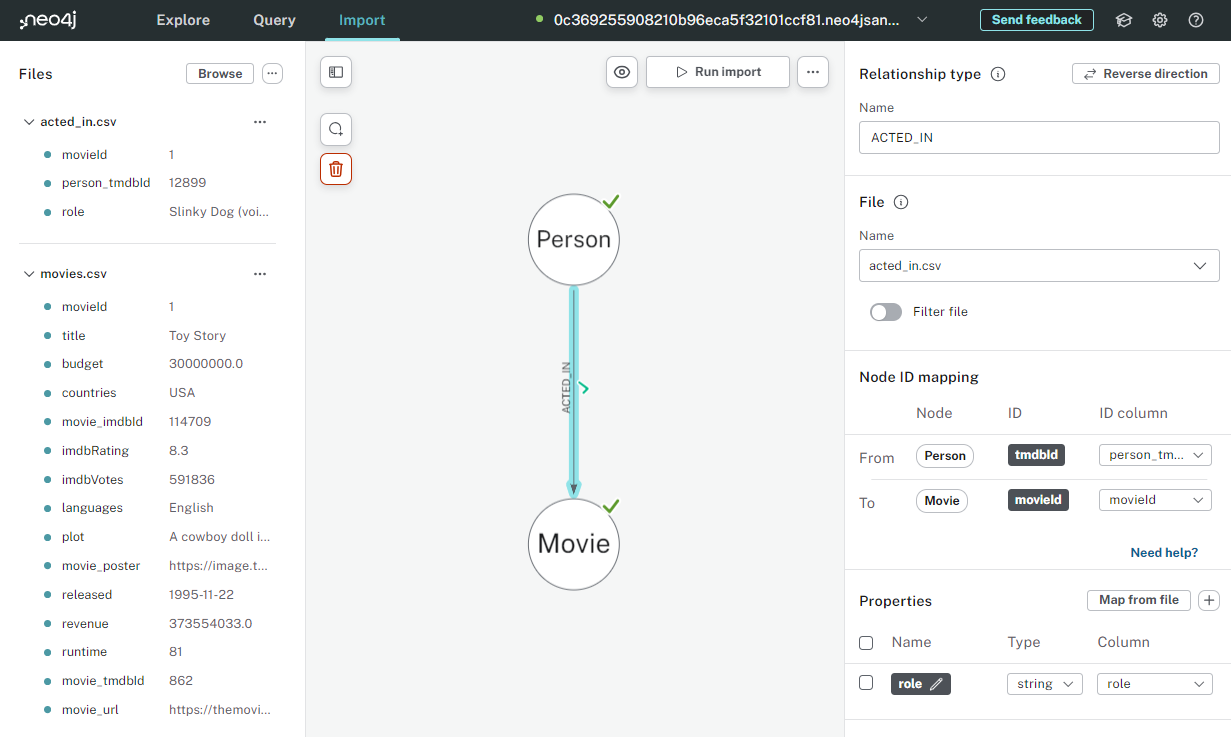Switch to the Query tab
Viewport: 1231px width, 737px height.
[x=273, y=19]
